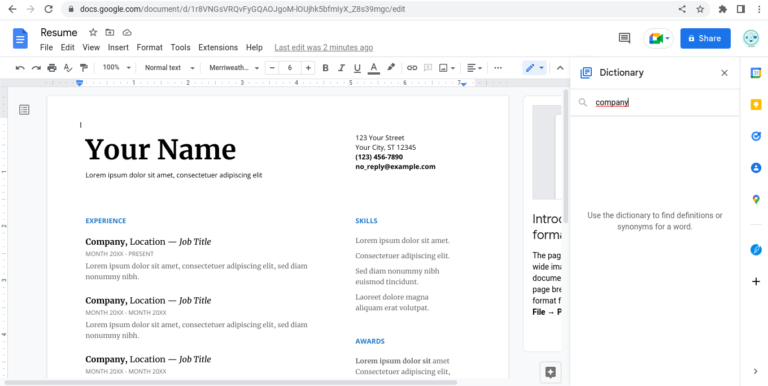The image size is (768, 386).
Task: Open text alignment dropdown
Action: 474,68
